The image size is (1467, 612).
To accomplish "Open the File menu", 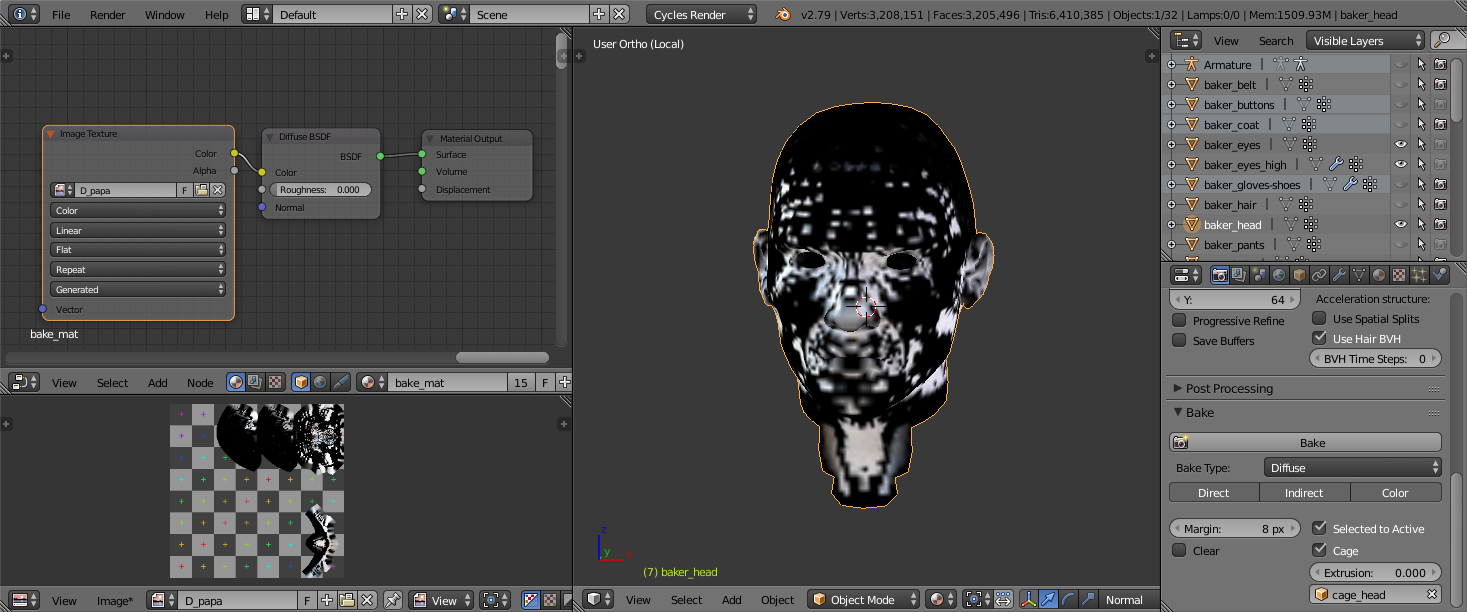I will (x=61, y=15).
